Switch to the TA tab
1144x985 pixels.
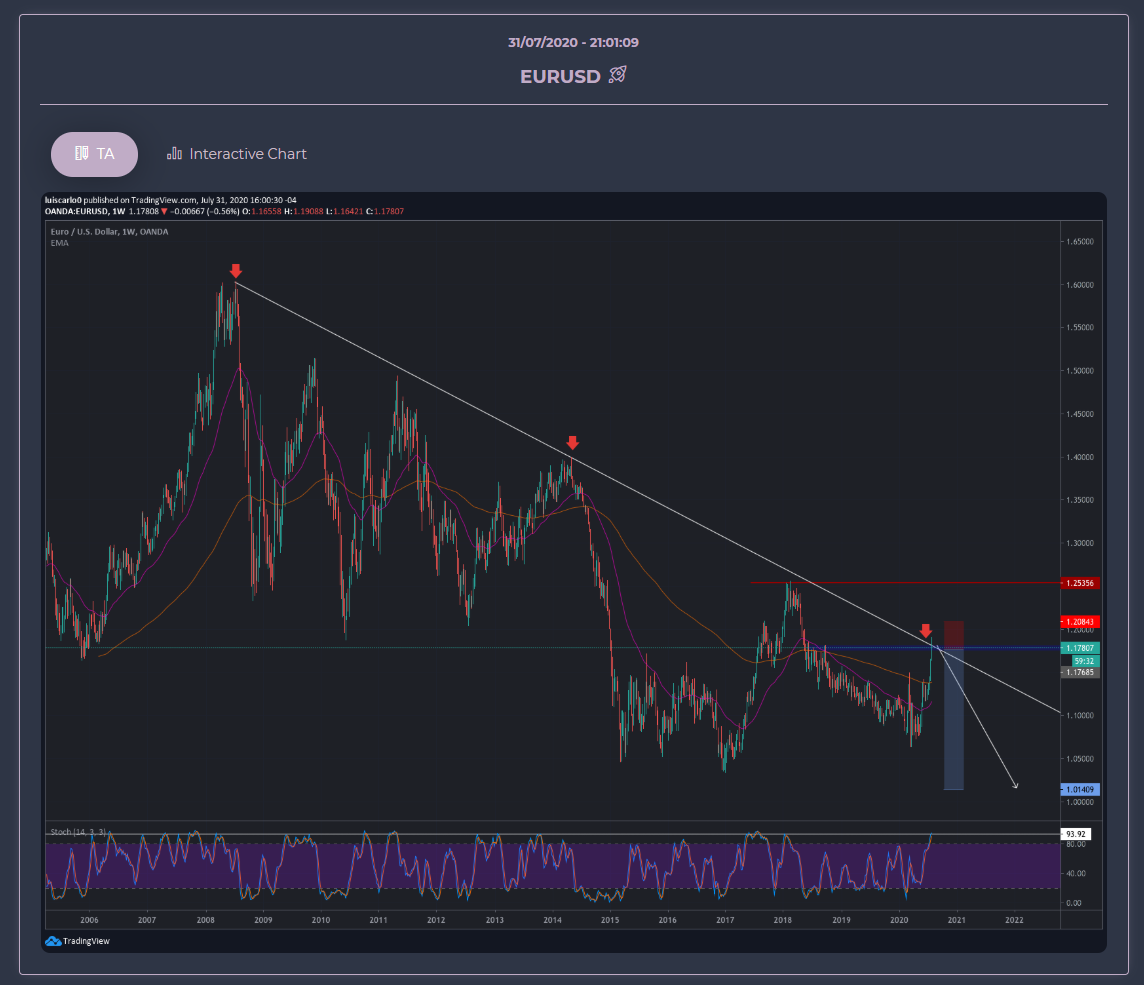point(94,154)
